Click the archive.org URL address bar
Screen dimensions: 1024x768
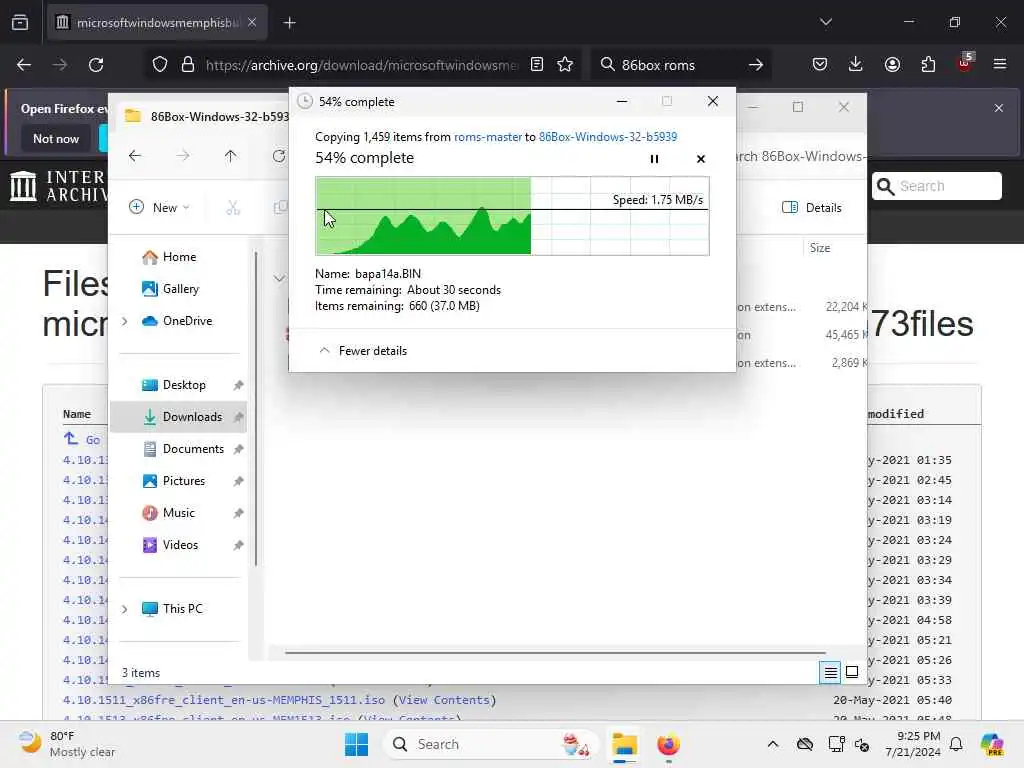(361, 65)
